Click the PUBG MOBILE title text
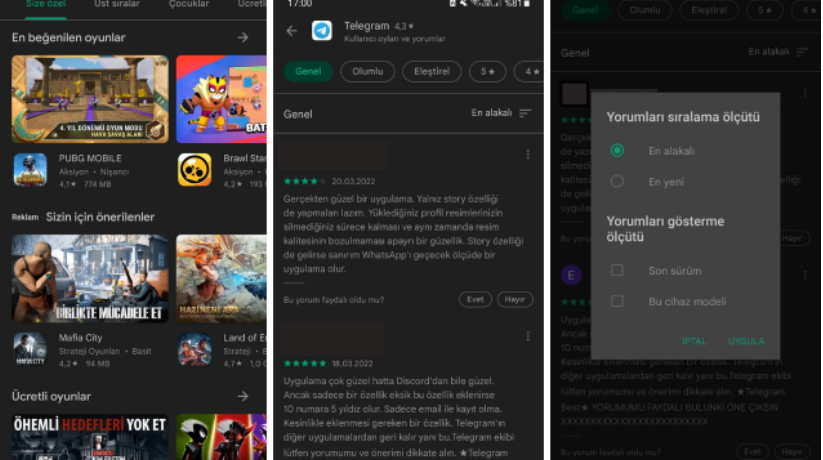Image resolution: width=823 pixels, height=460 pixels. (x=90, y=158)
